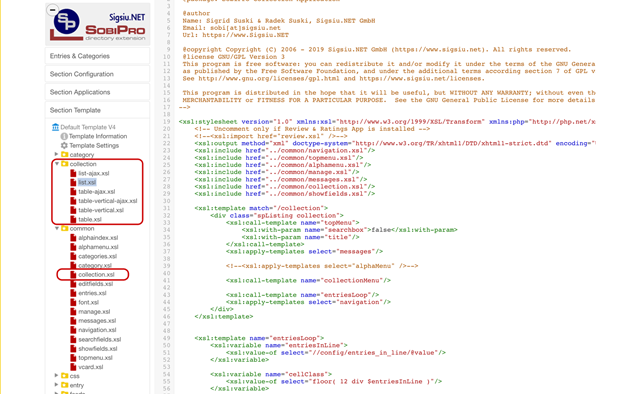Open table.xsl file
Image resolution: width=636 pixels, height=394 pixels.
(90, 220)
